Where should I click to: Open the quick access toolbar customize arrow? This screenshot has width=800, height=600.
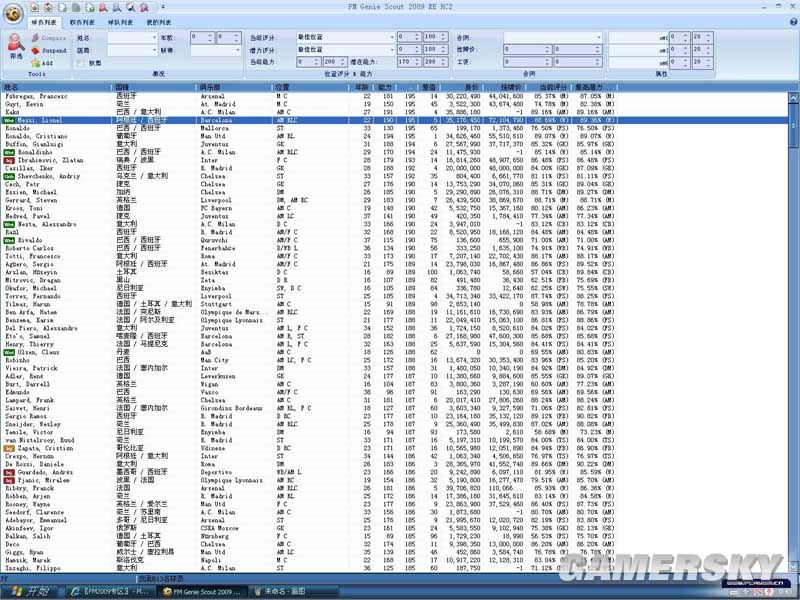[163, 7]
